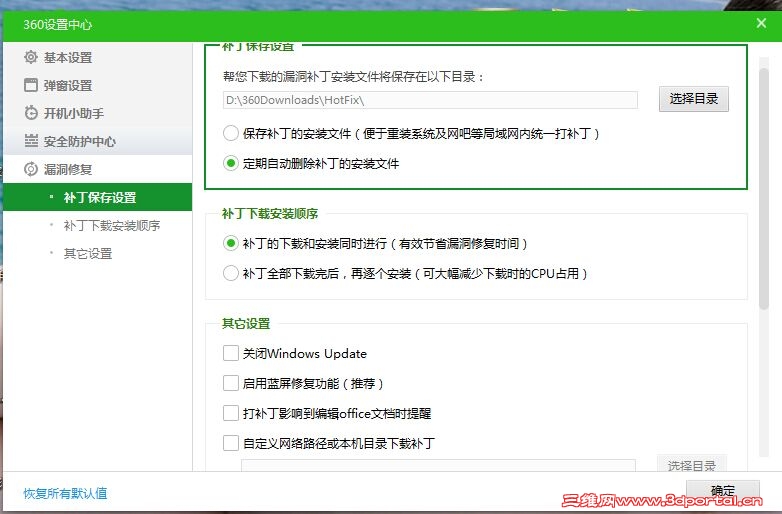782x514 pixels.
Task: Click the gear icon beside 基本设置
Action: point(31,57)
